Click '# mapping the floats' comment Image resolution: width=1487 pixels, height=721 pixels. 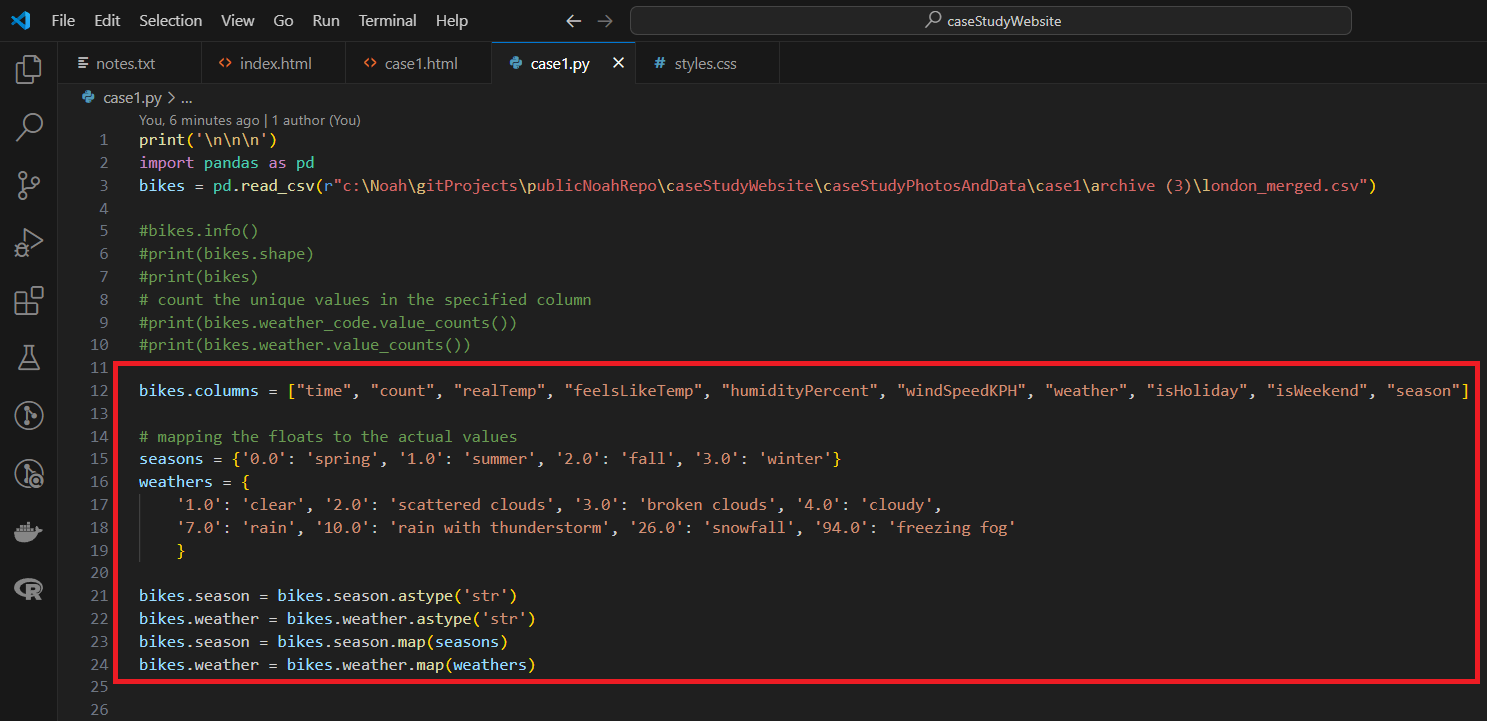coord(328,436)
